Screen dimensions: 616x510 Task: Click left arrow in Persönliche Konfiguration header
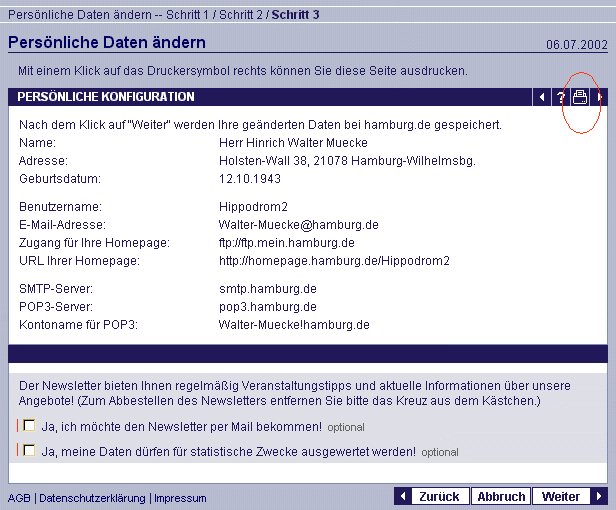[x=541, y=97]
